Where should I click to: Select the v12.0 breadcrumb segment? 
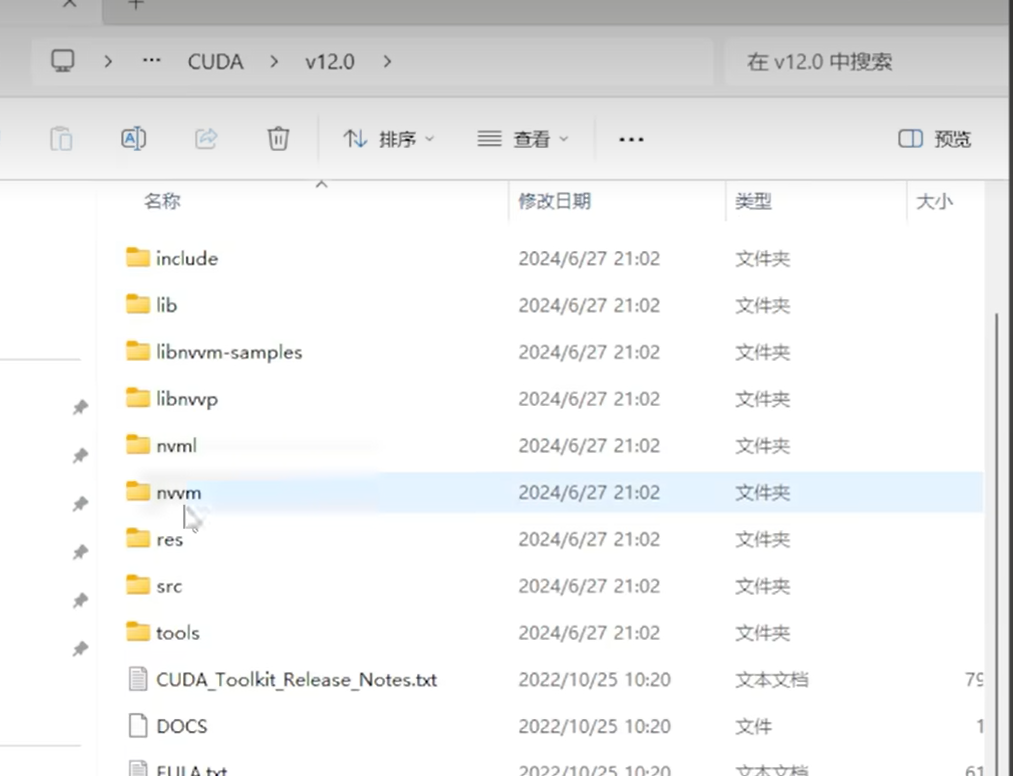click(x=329, y=61)
